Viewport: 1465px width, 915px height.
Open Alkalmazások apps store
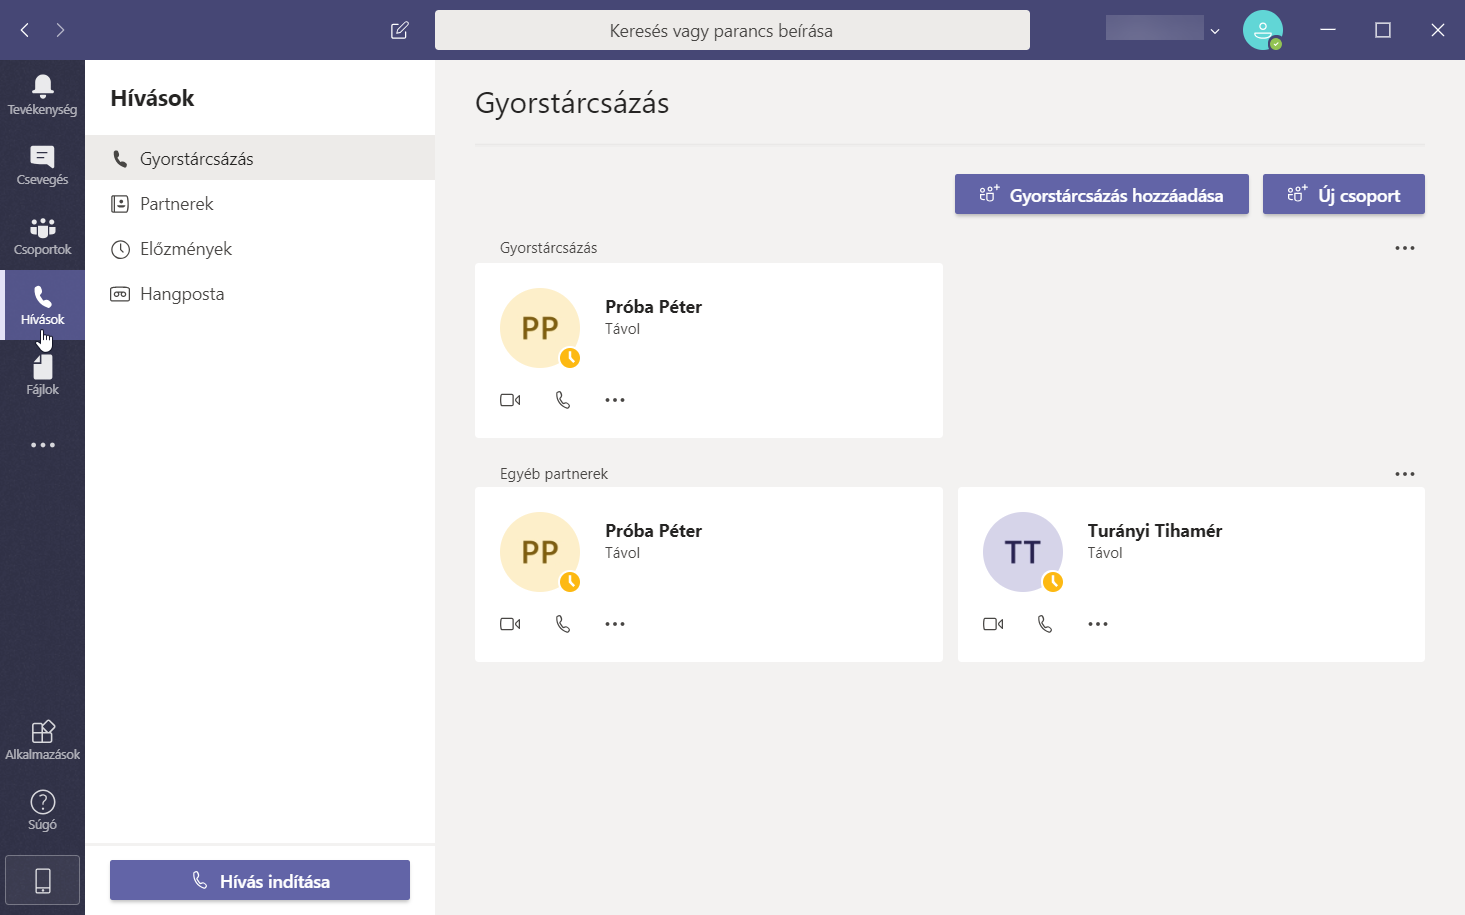point(42,740)
